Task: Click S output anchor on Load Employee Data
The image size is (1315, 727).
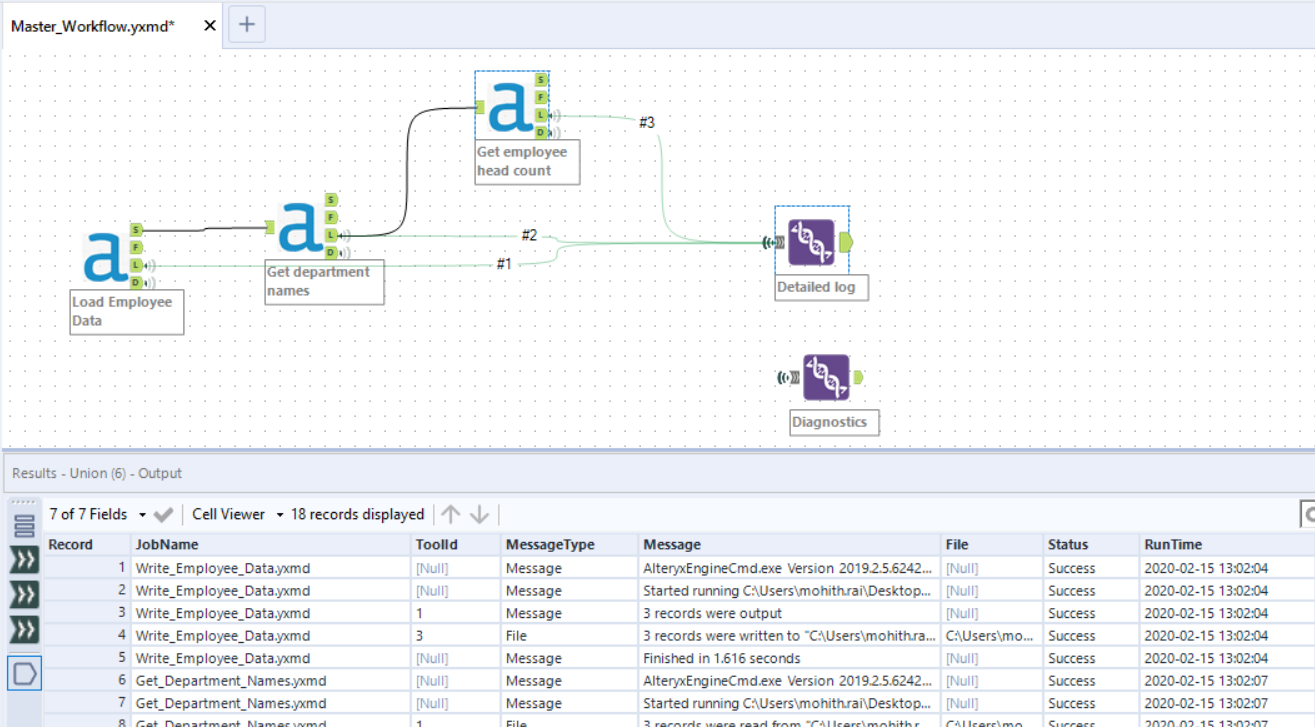Action: [136, 230]
